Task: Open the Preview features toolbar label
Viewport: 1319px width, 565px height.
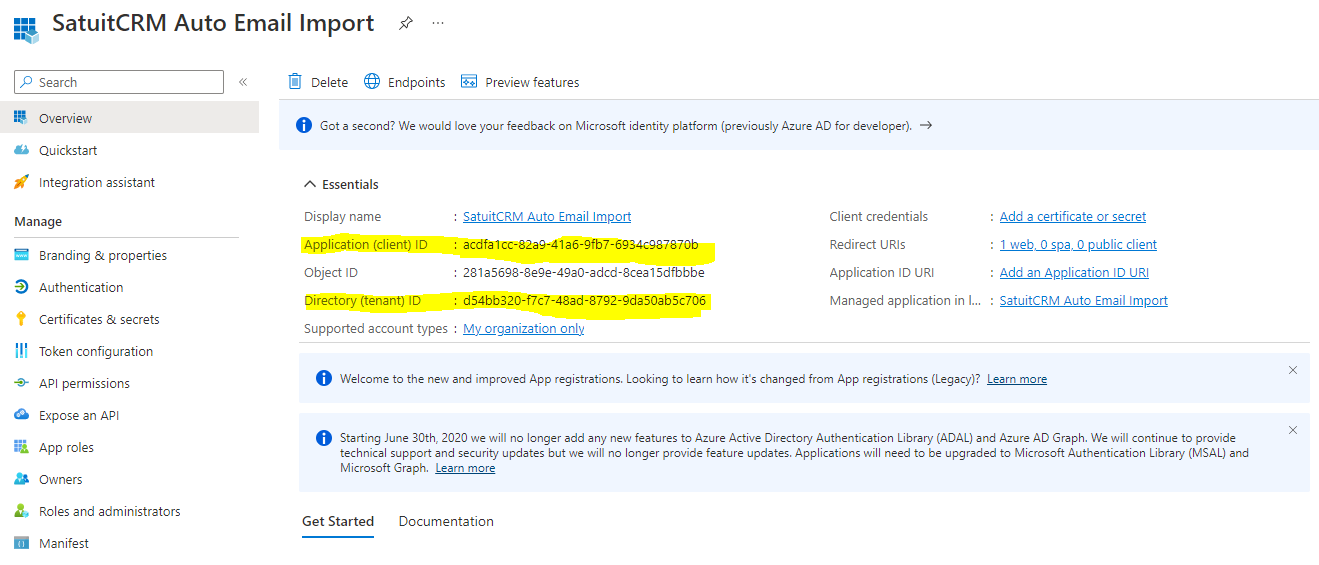Action: (x=532, y=82)
